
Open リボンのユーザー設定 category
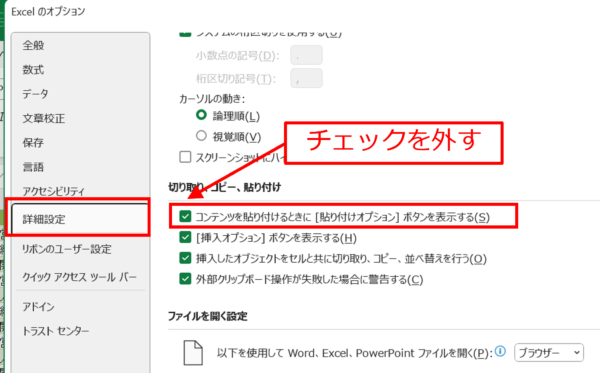pos(67,249)
